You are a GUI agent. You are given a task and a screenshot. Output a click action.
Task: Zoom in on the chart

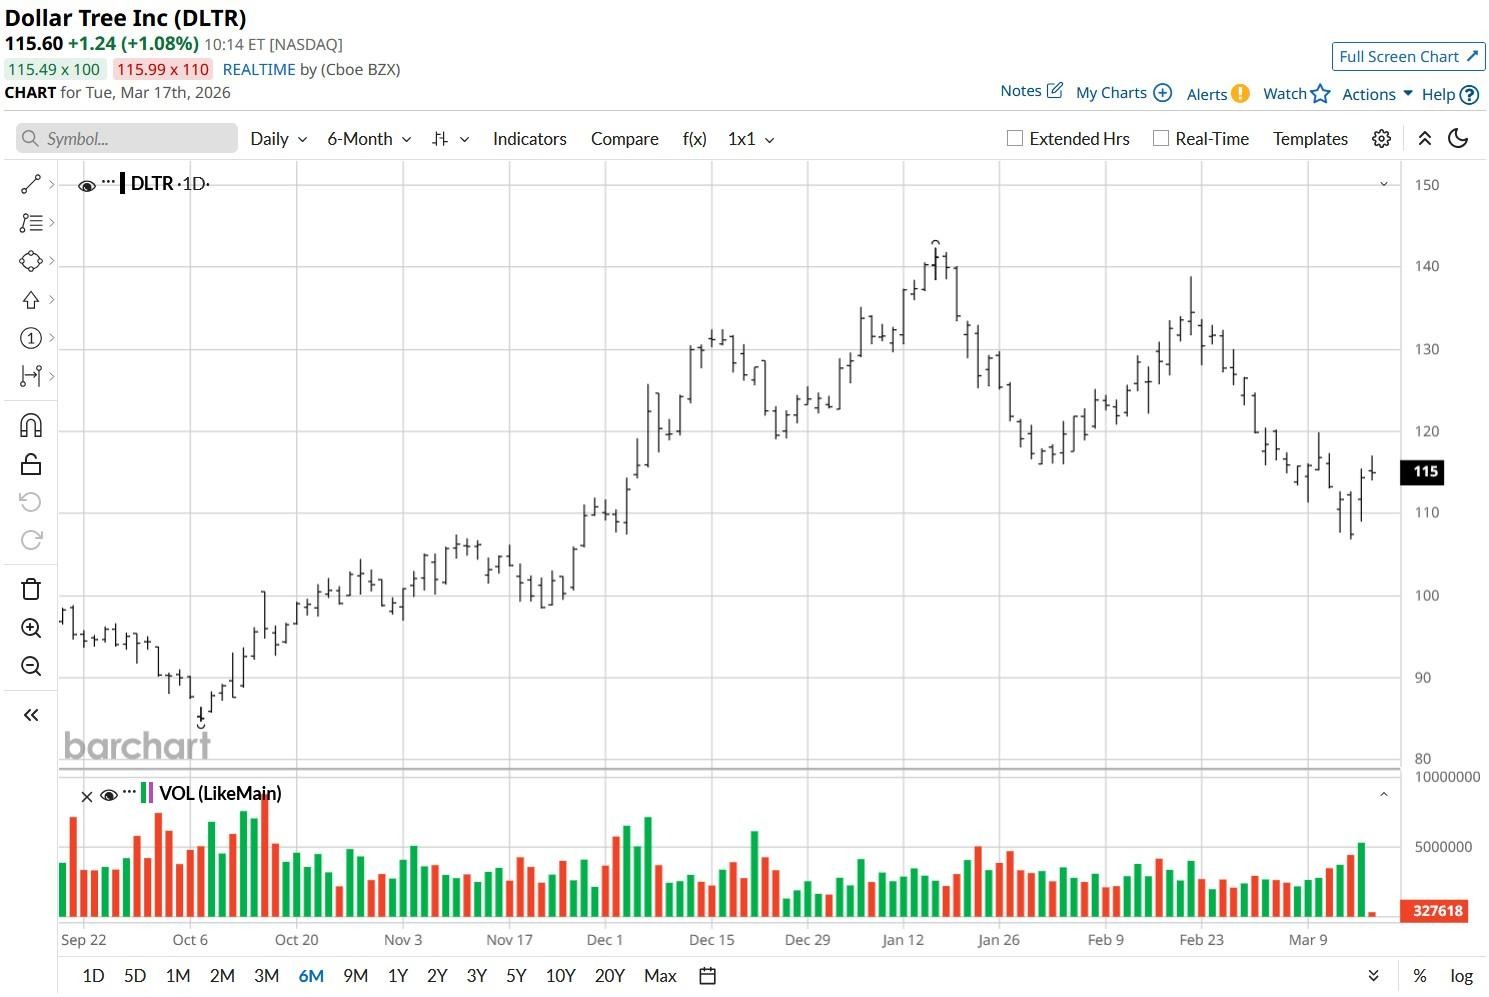[31, 628]
